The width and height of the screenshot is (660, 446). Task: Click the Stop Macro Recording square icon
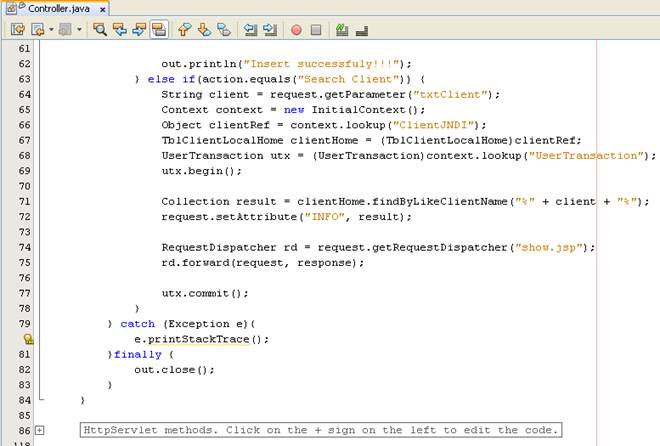click(x=316, y=29)
